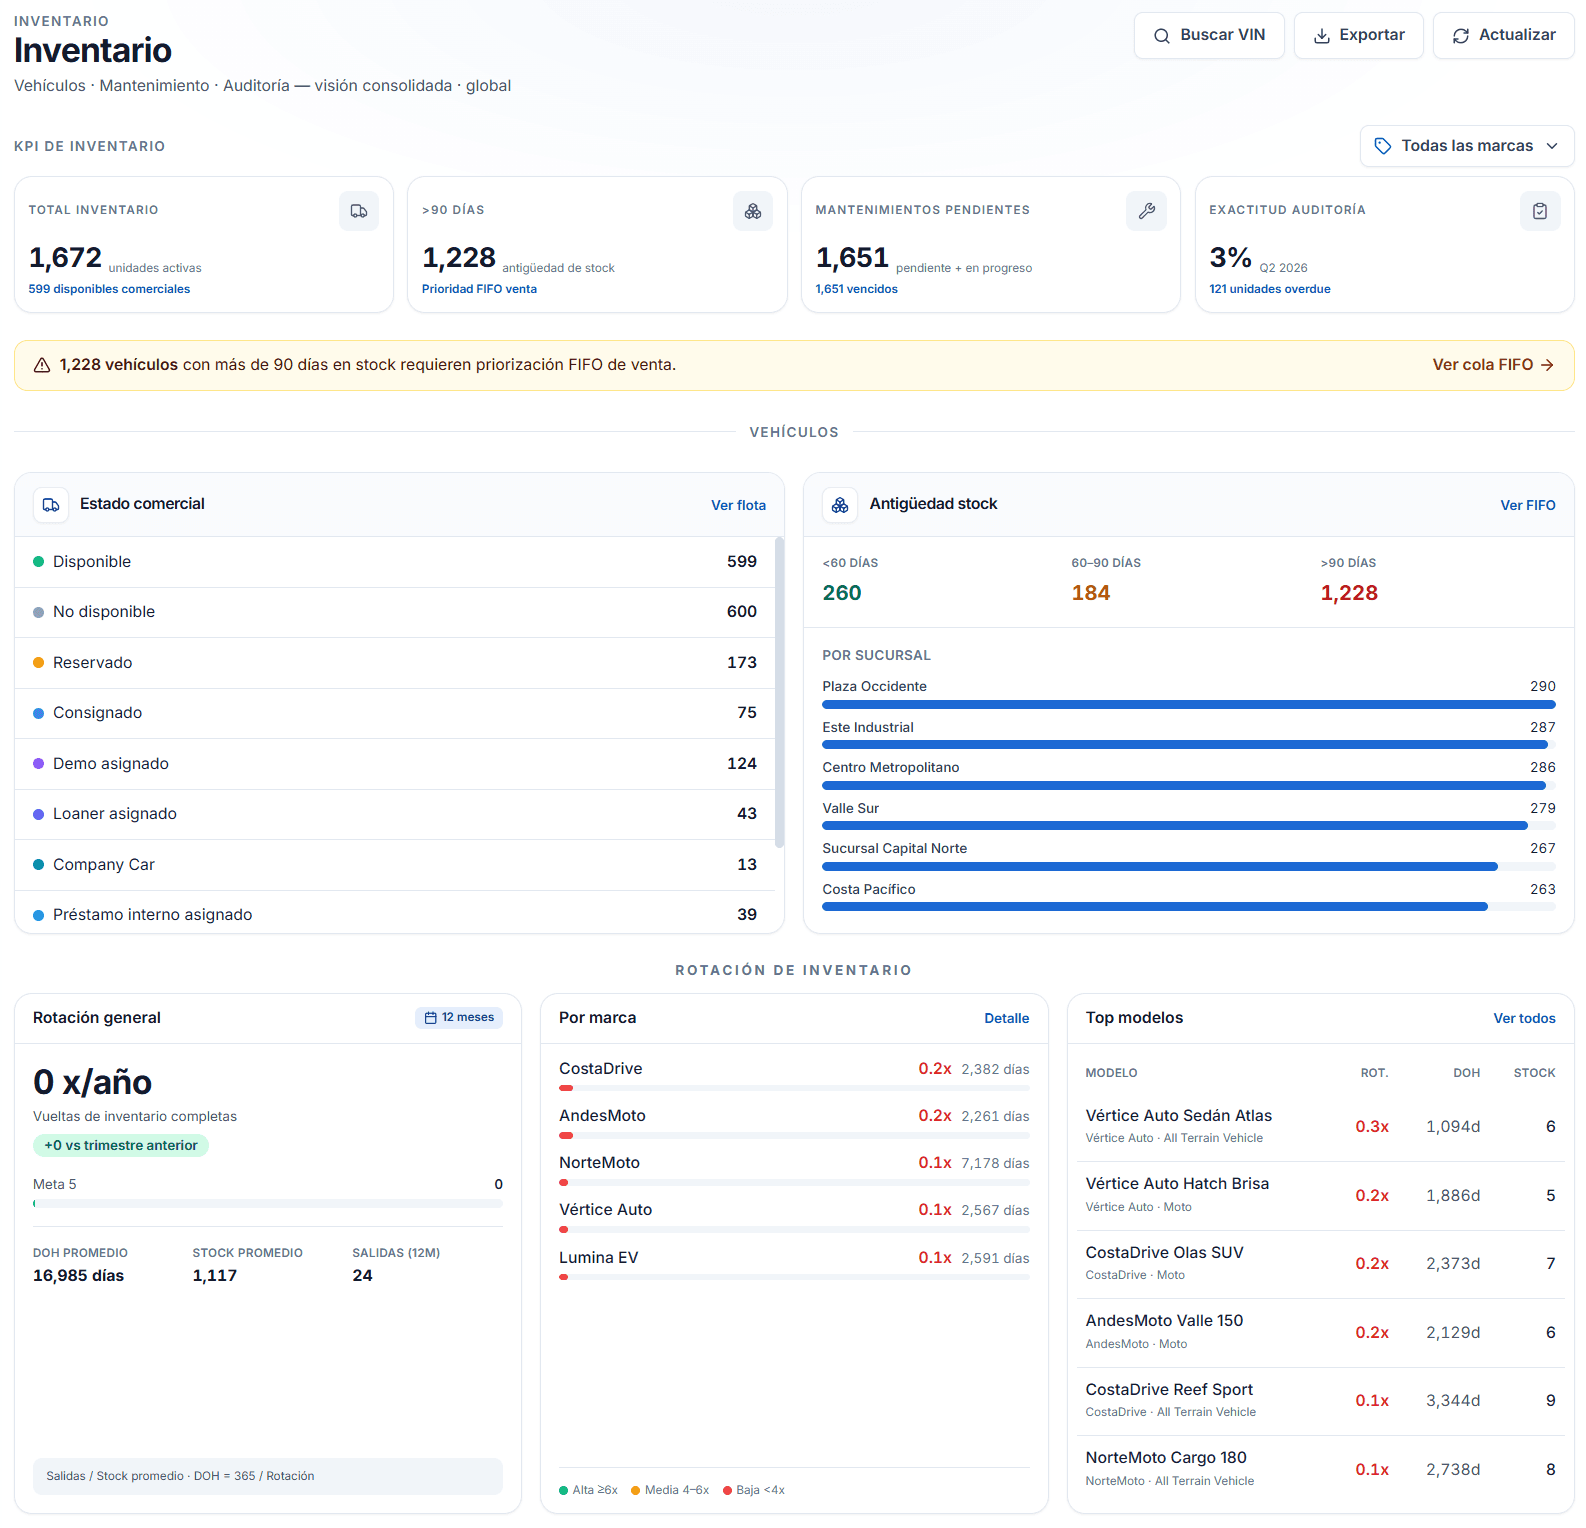Click the calendar icon in 12 meses badge
Screen dimensions: 1586x1528
(431, 1018)
